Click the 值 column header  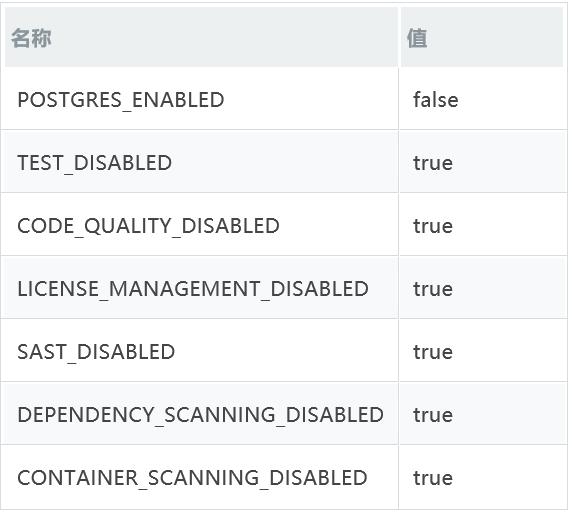point(417,38)
